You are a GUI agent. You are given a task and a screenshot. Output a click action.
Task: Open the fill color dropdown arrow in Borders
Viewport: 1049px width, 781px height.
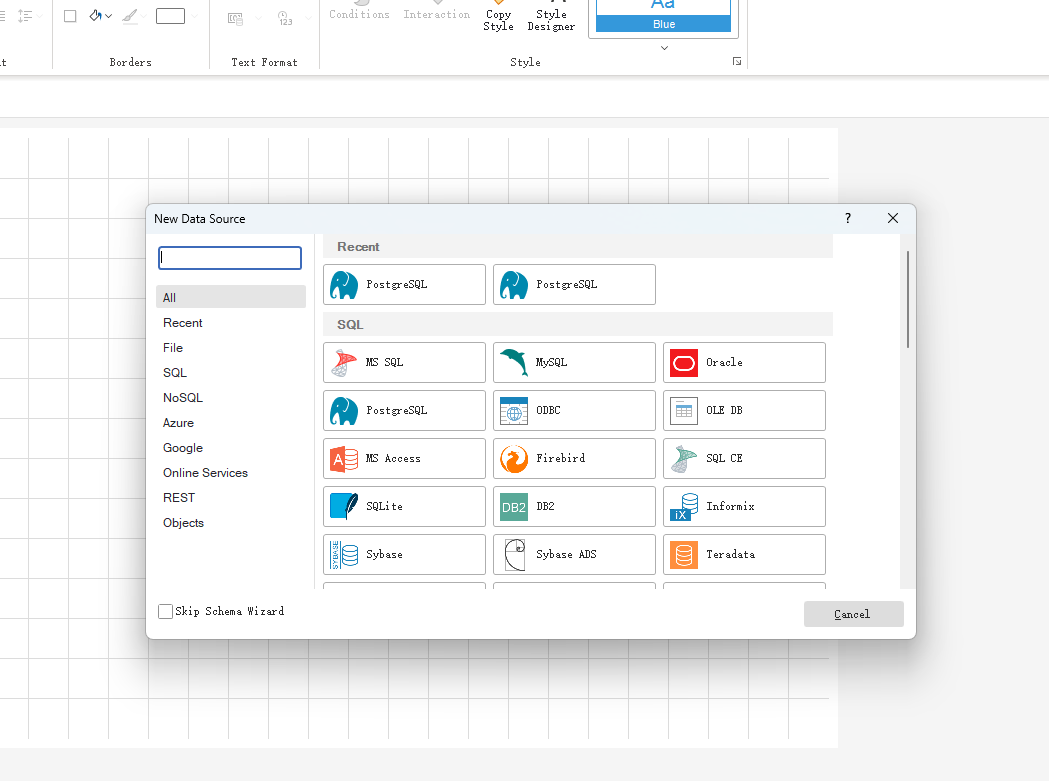click(x=108, y=16)
